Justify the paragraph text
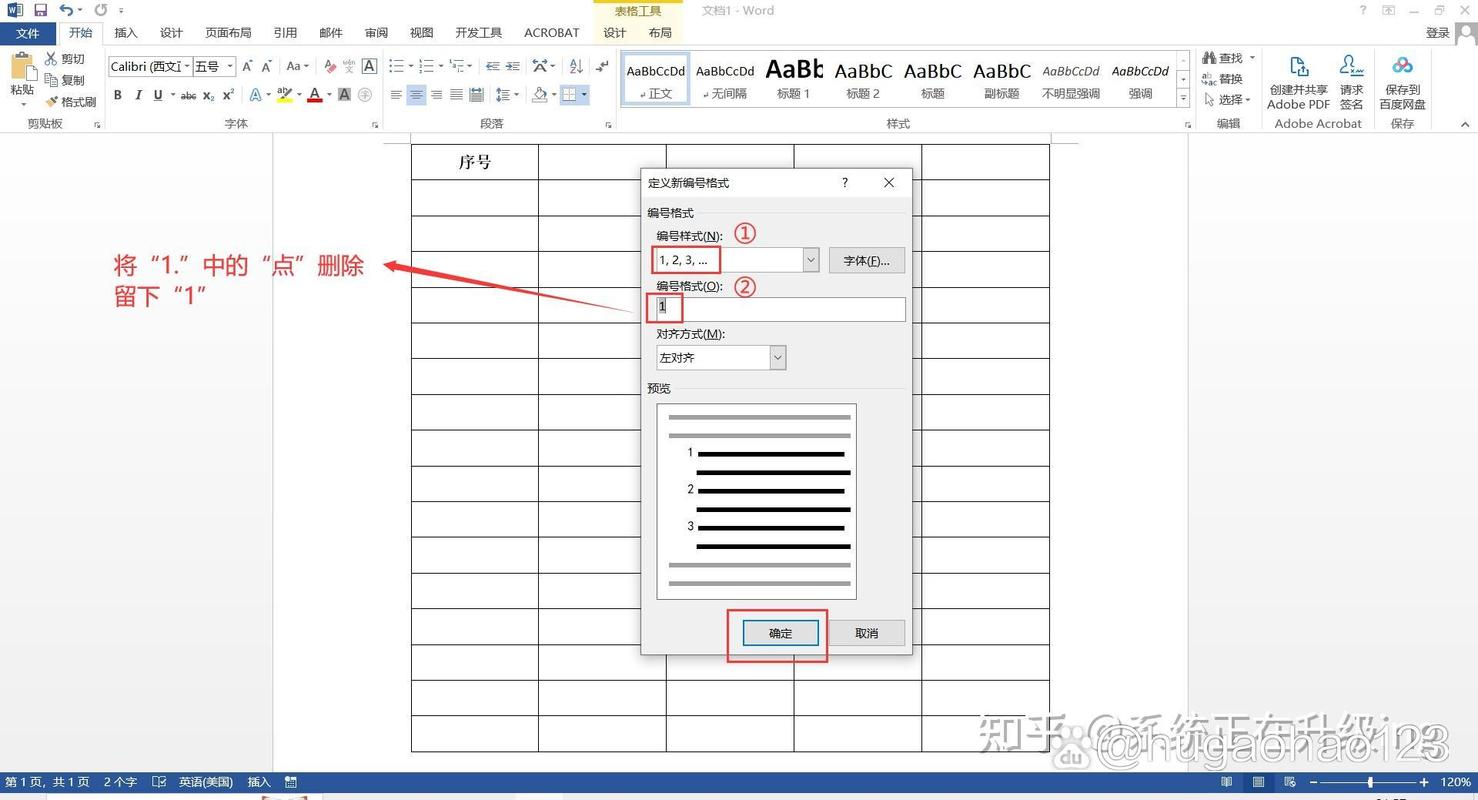This screenshot has width=1478, height=800. pos(456,95)
